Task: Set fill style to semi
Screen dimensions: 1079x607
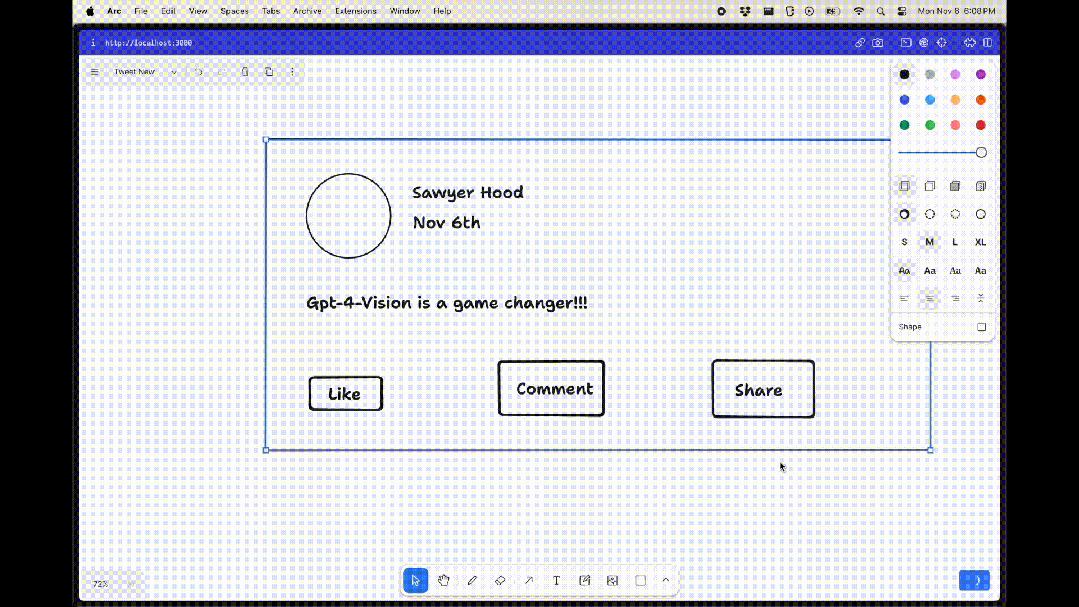Action: pos(930,186)
